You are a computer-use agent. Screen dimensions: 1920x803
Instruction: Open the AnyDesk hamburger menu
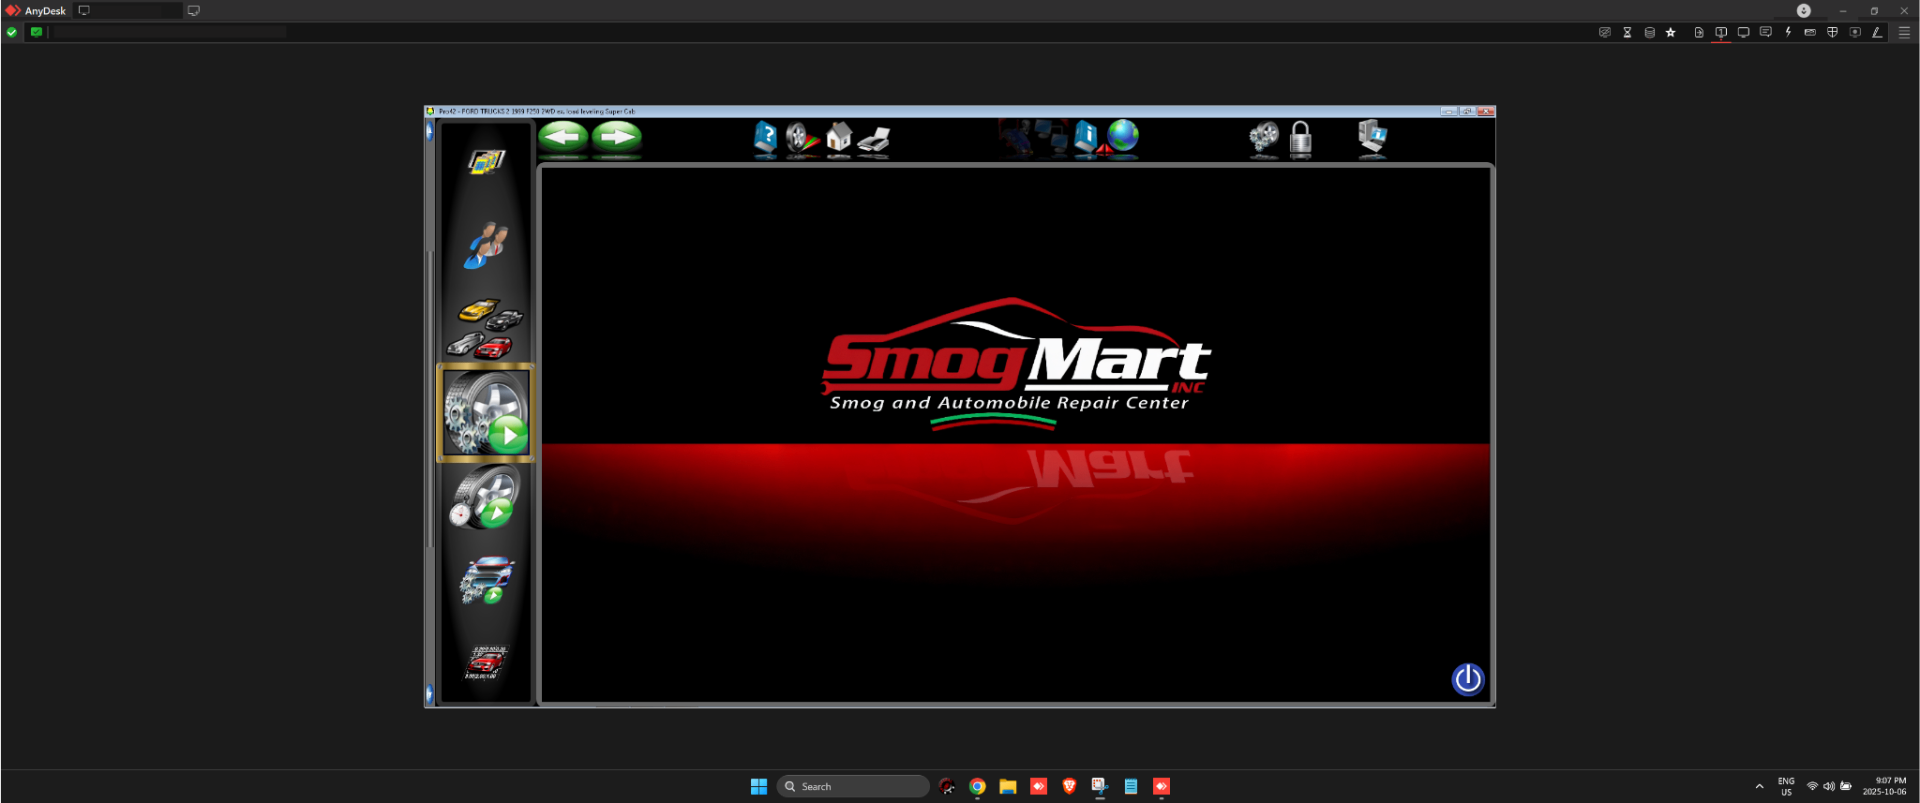(x=1904, y=32)
